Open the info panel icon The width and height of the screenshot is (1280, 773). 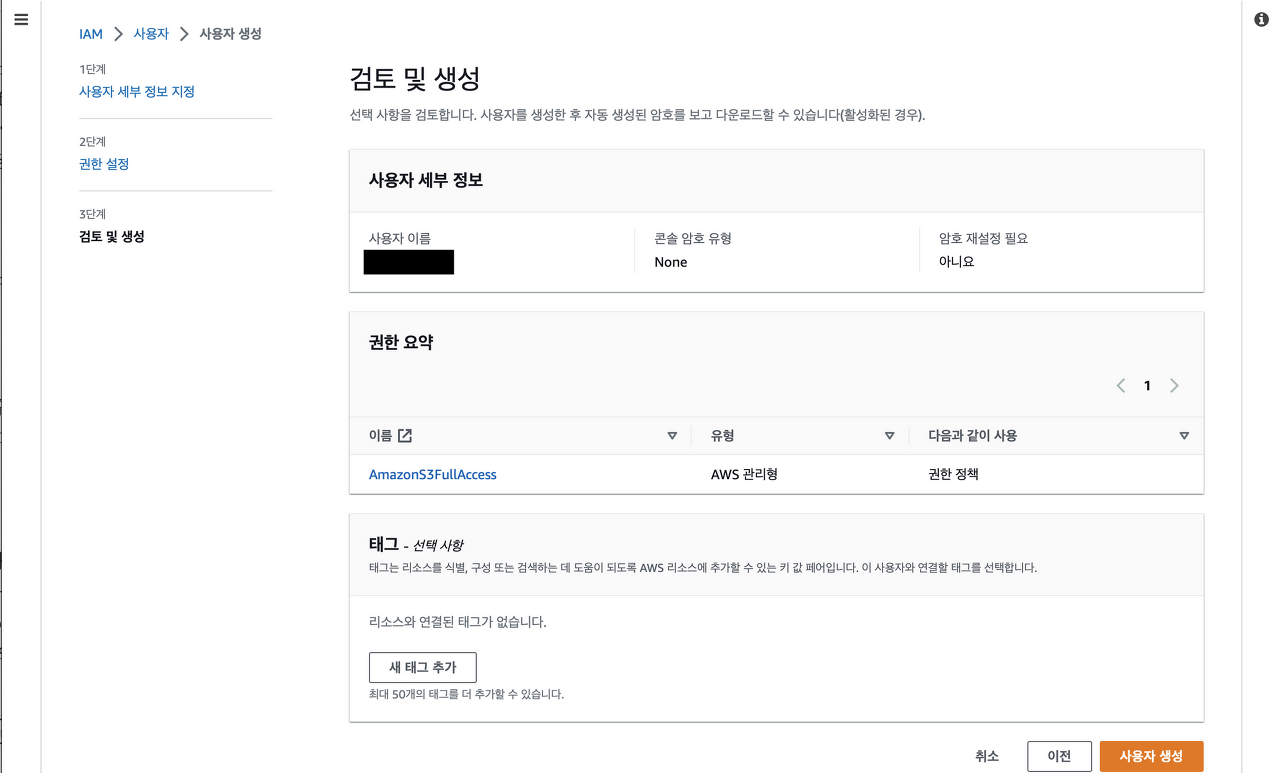point(1261,20)
